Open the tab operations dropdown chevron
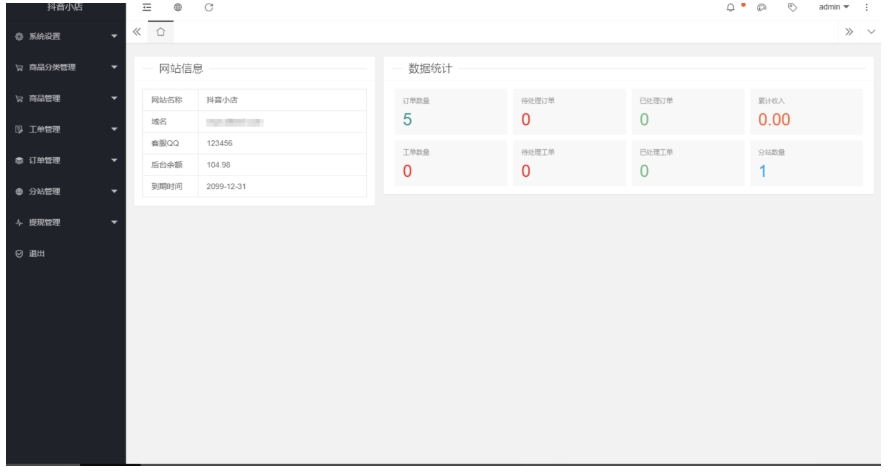 pos(870,31)
